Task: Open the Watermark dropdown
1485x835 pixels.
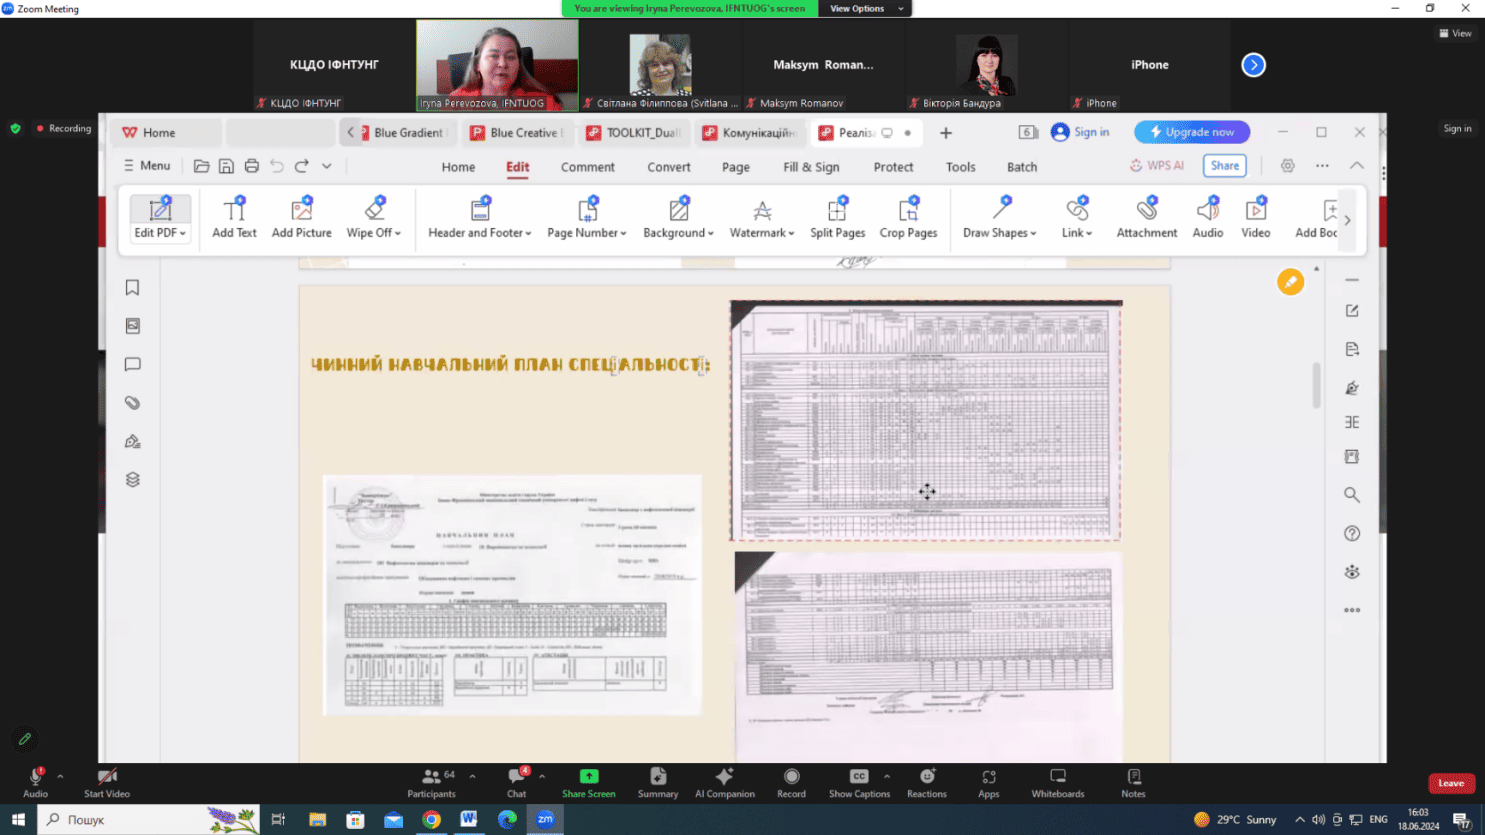Action: (x=761, y=233)
